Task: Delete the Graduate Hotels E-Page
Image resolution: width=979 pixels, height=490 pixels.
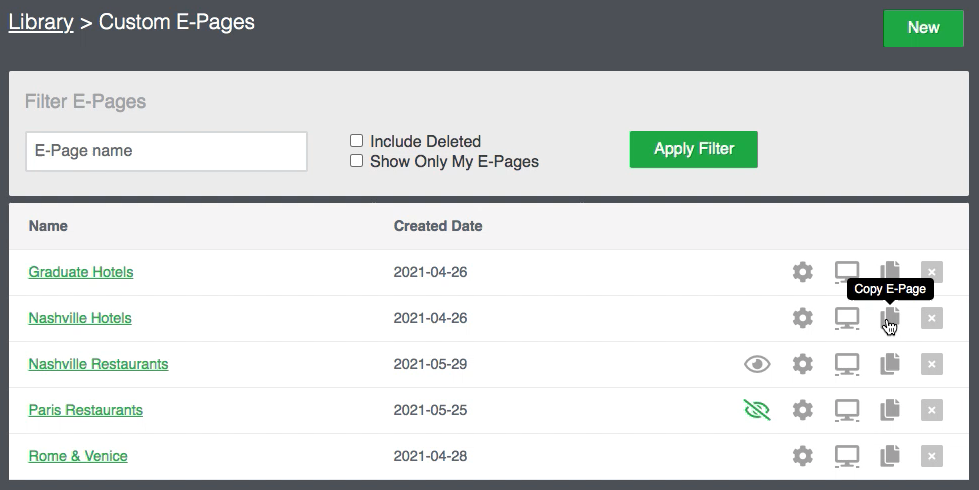Action: (x=932, y=272)
